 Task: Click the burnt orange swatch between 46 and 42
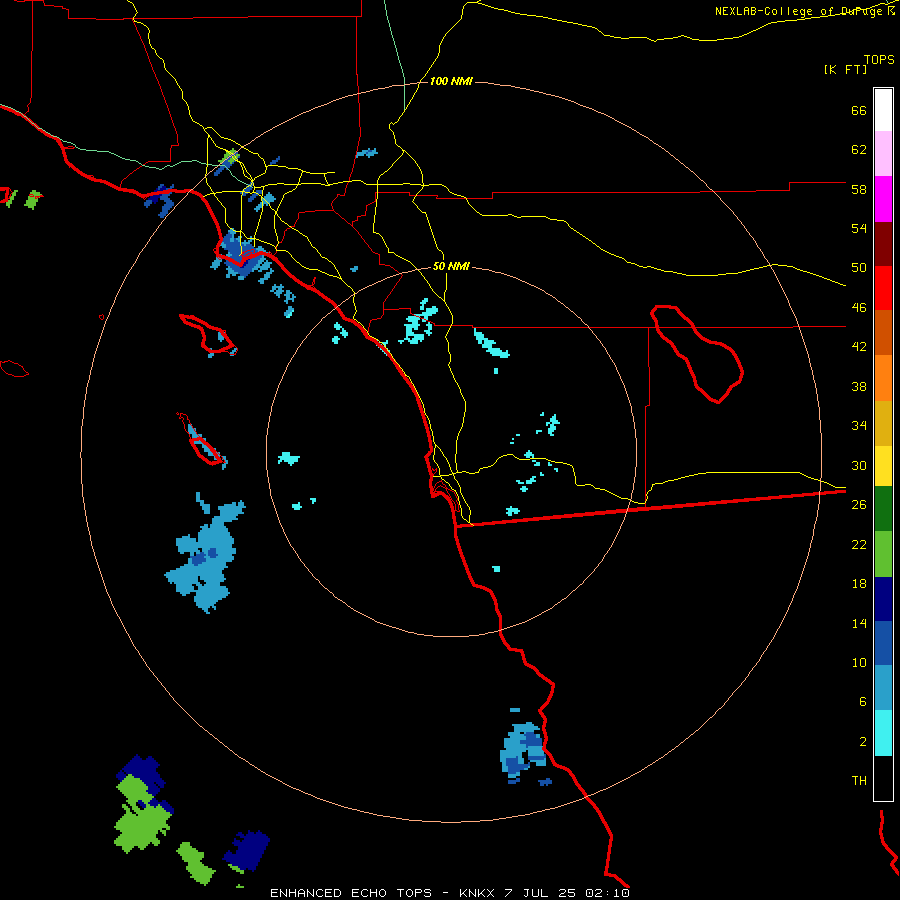[x=883, y=332]
